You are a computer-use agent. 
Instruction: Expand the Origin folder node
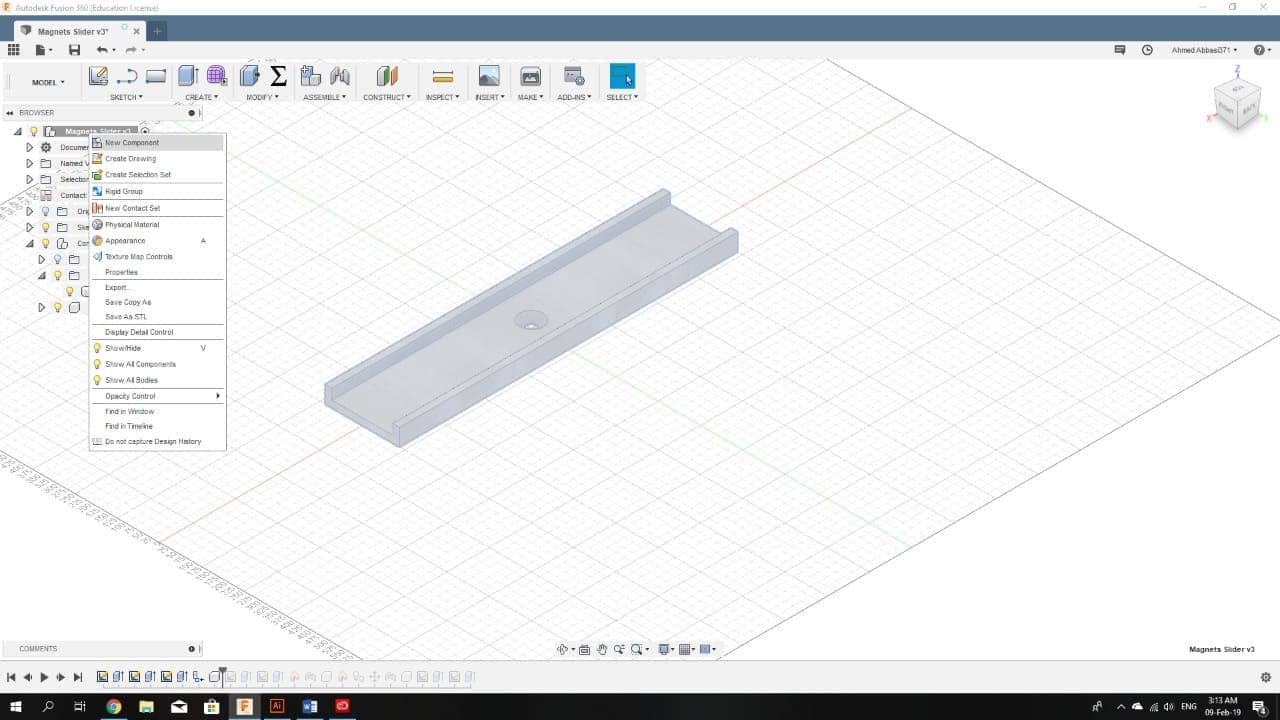(29, 211)
